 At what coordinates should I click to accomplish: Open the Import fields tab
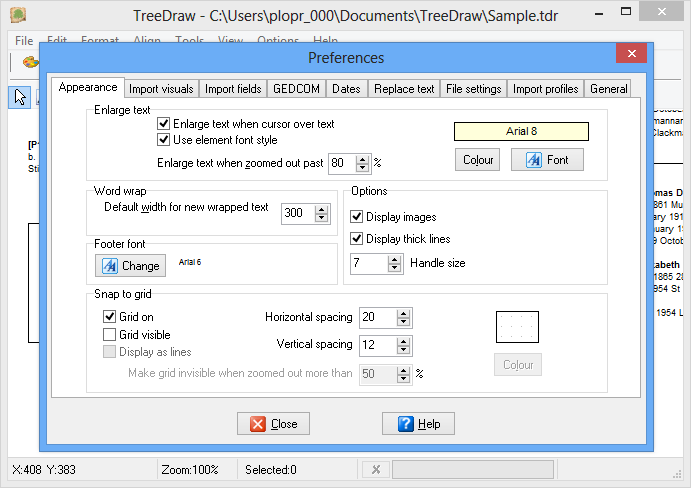233,89
